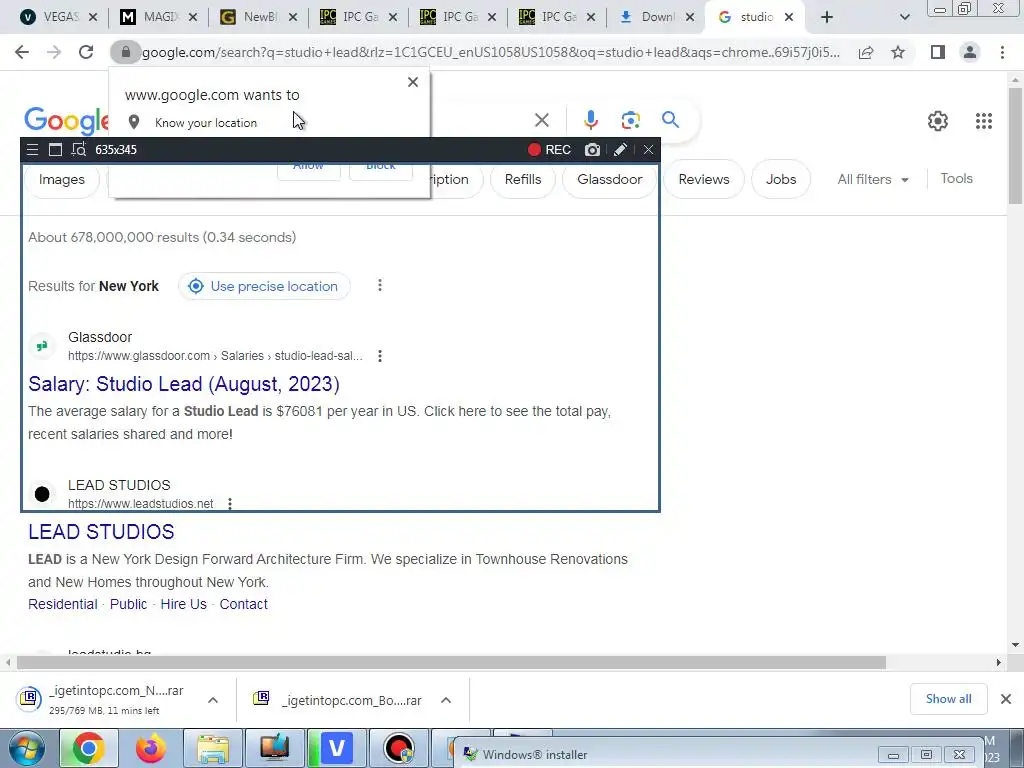Reload the current Google page
Image resolution: width=1024 pixels, height=768 pixels.
pos(86,52)
